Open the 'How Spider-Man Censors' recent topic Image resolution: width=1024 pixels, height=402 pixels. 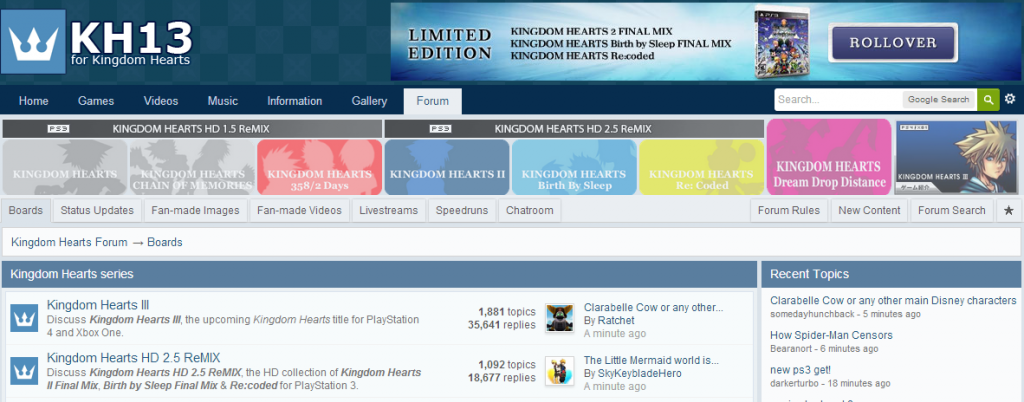click(831, 335)
